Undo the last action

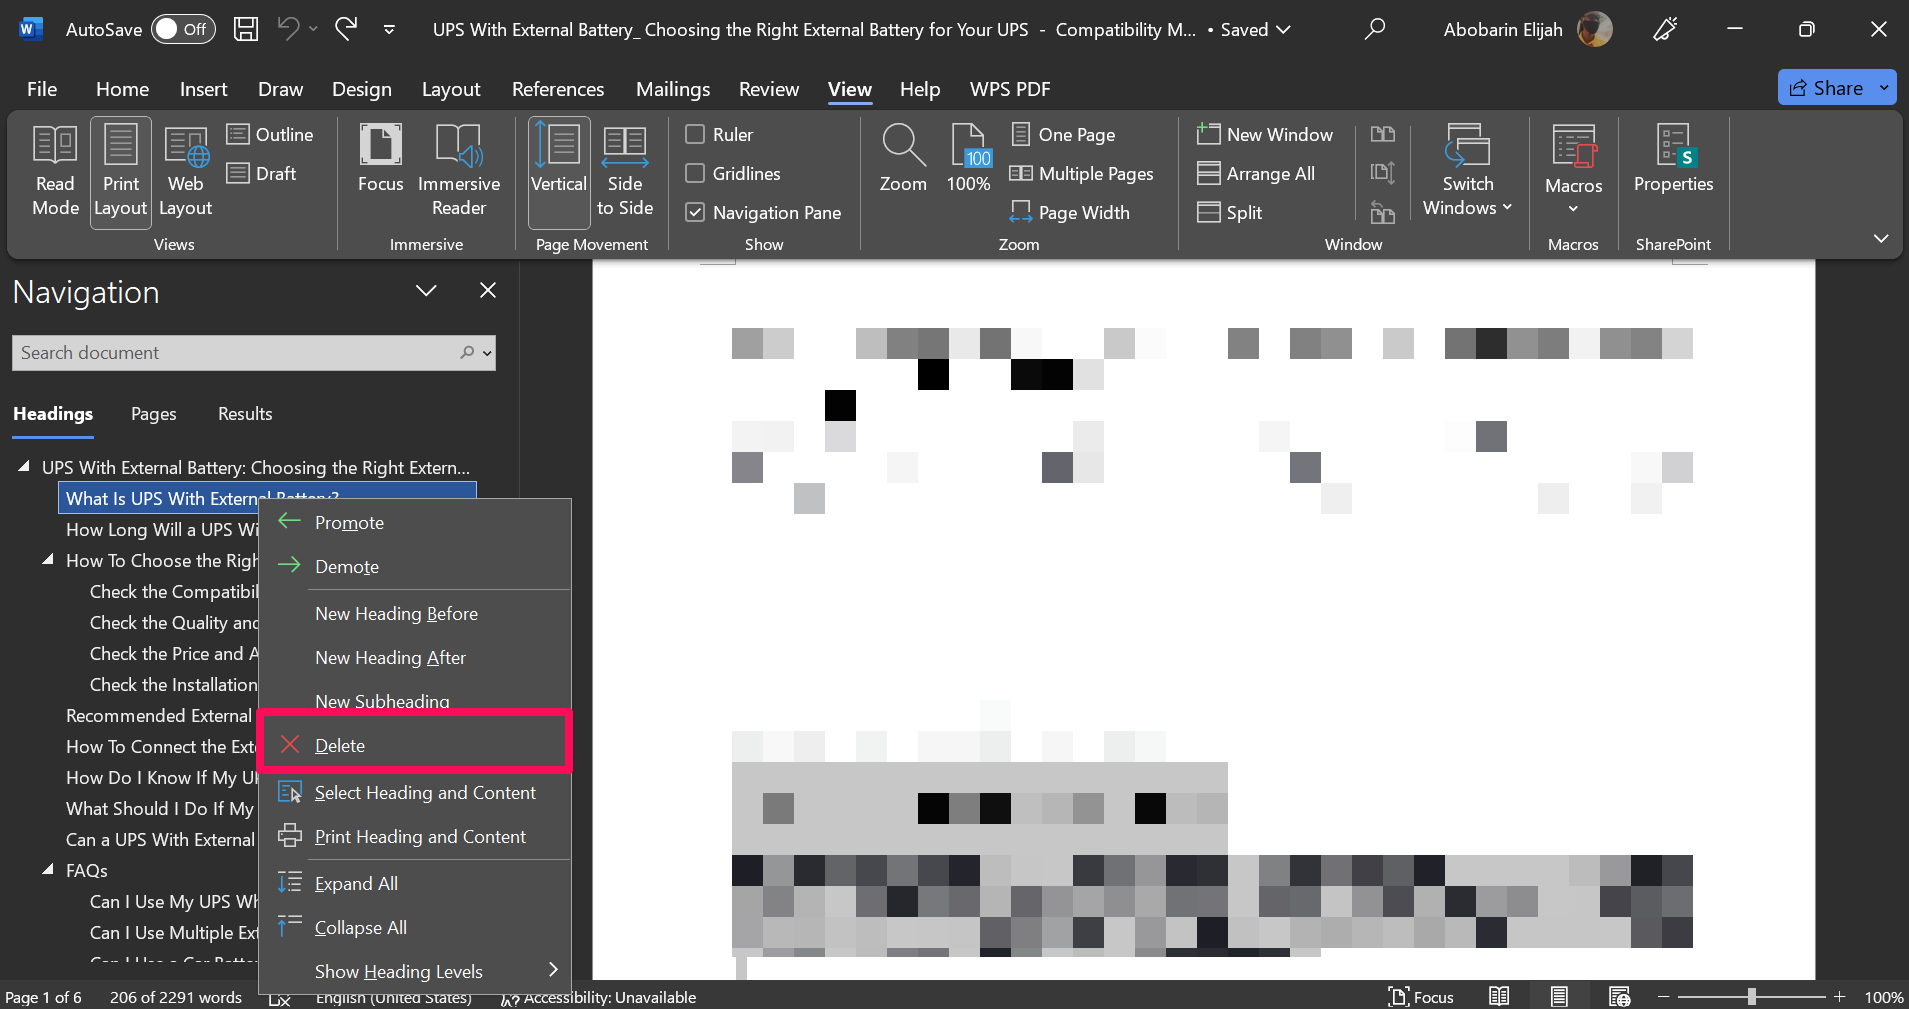click(288, 29)
